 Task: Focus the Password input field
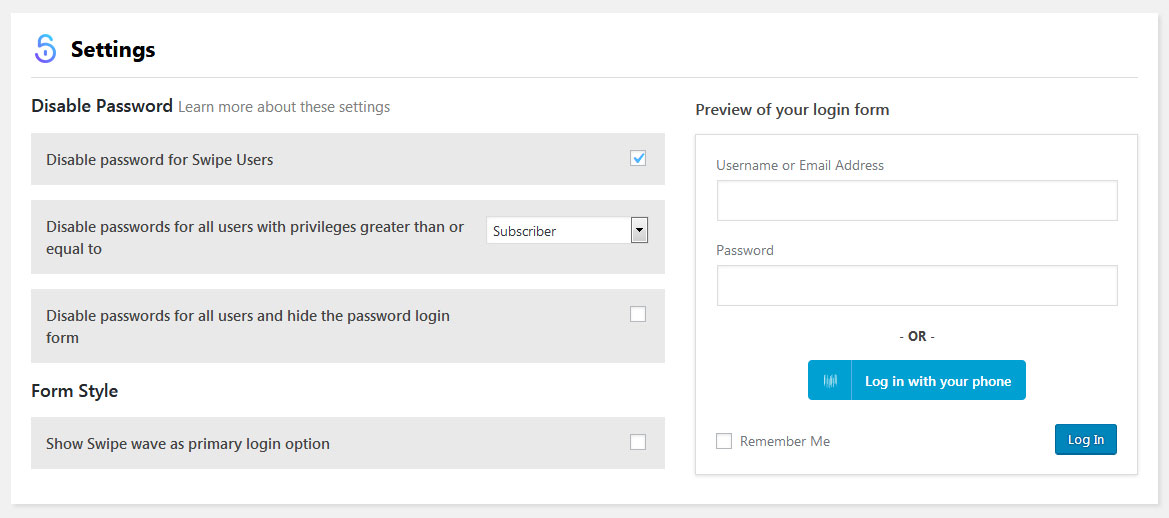click(x=917, y=285)
